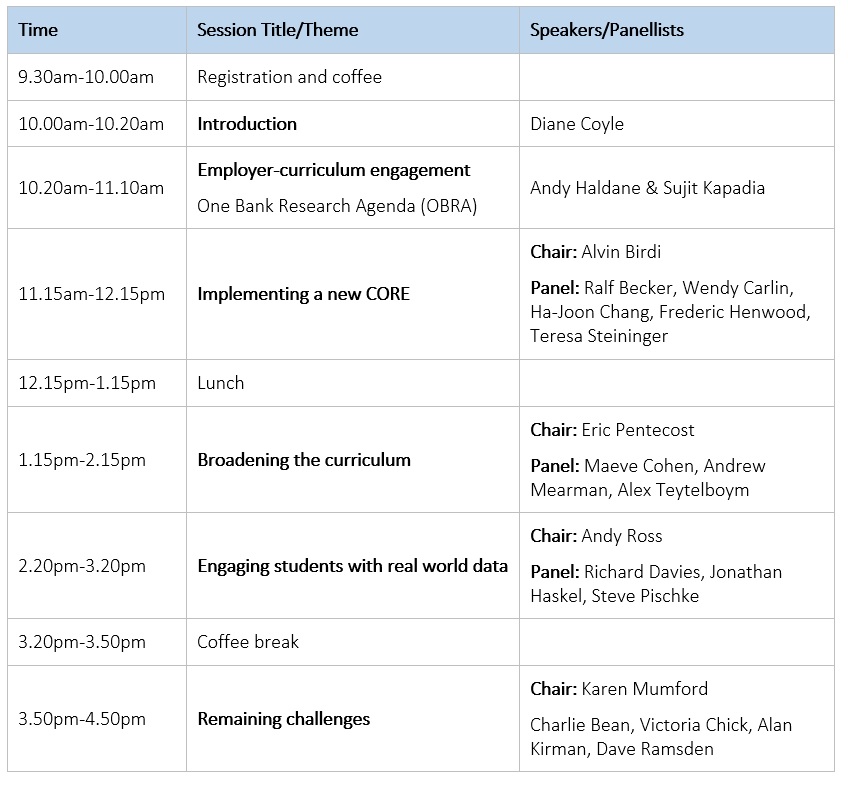Click the Chair: Alvin Birdi line

point(595,252)
